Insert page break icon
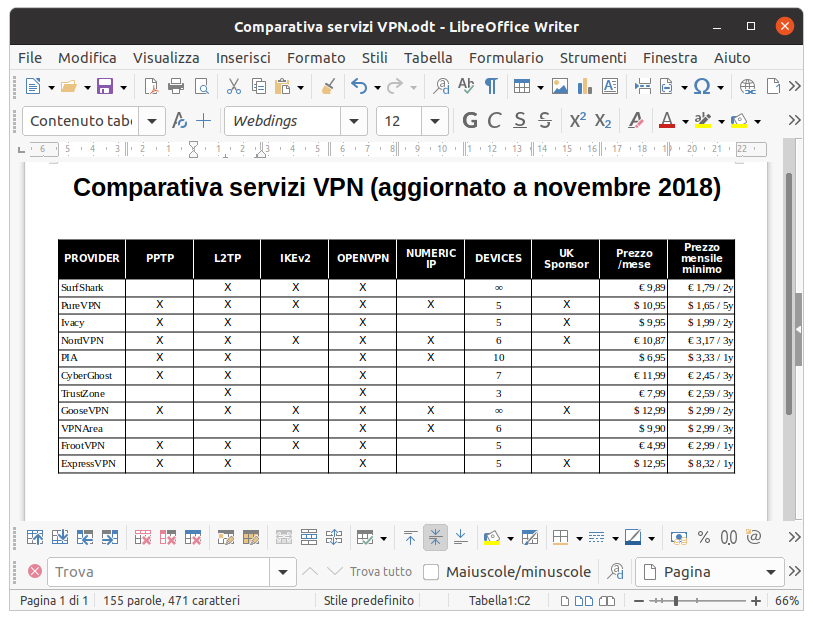813x620 pixels. (643, 86)
